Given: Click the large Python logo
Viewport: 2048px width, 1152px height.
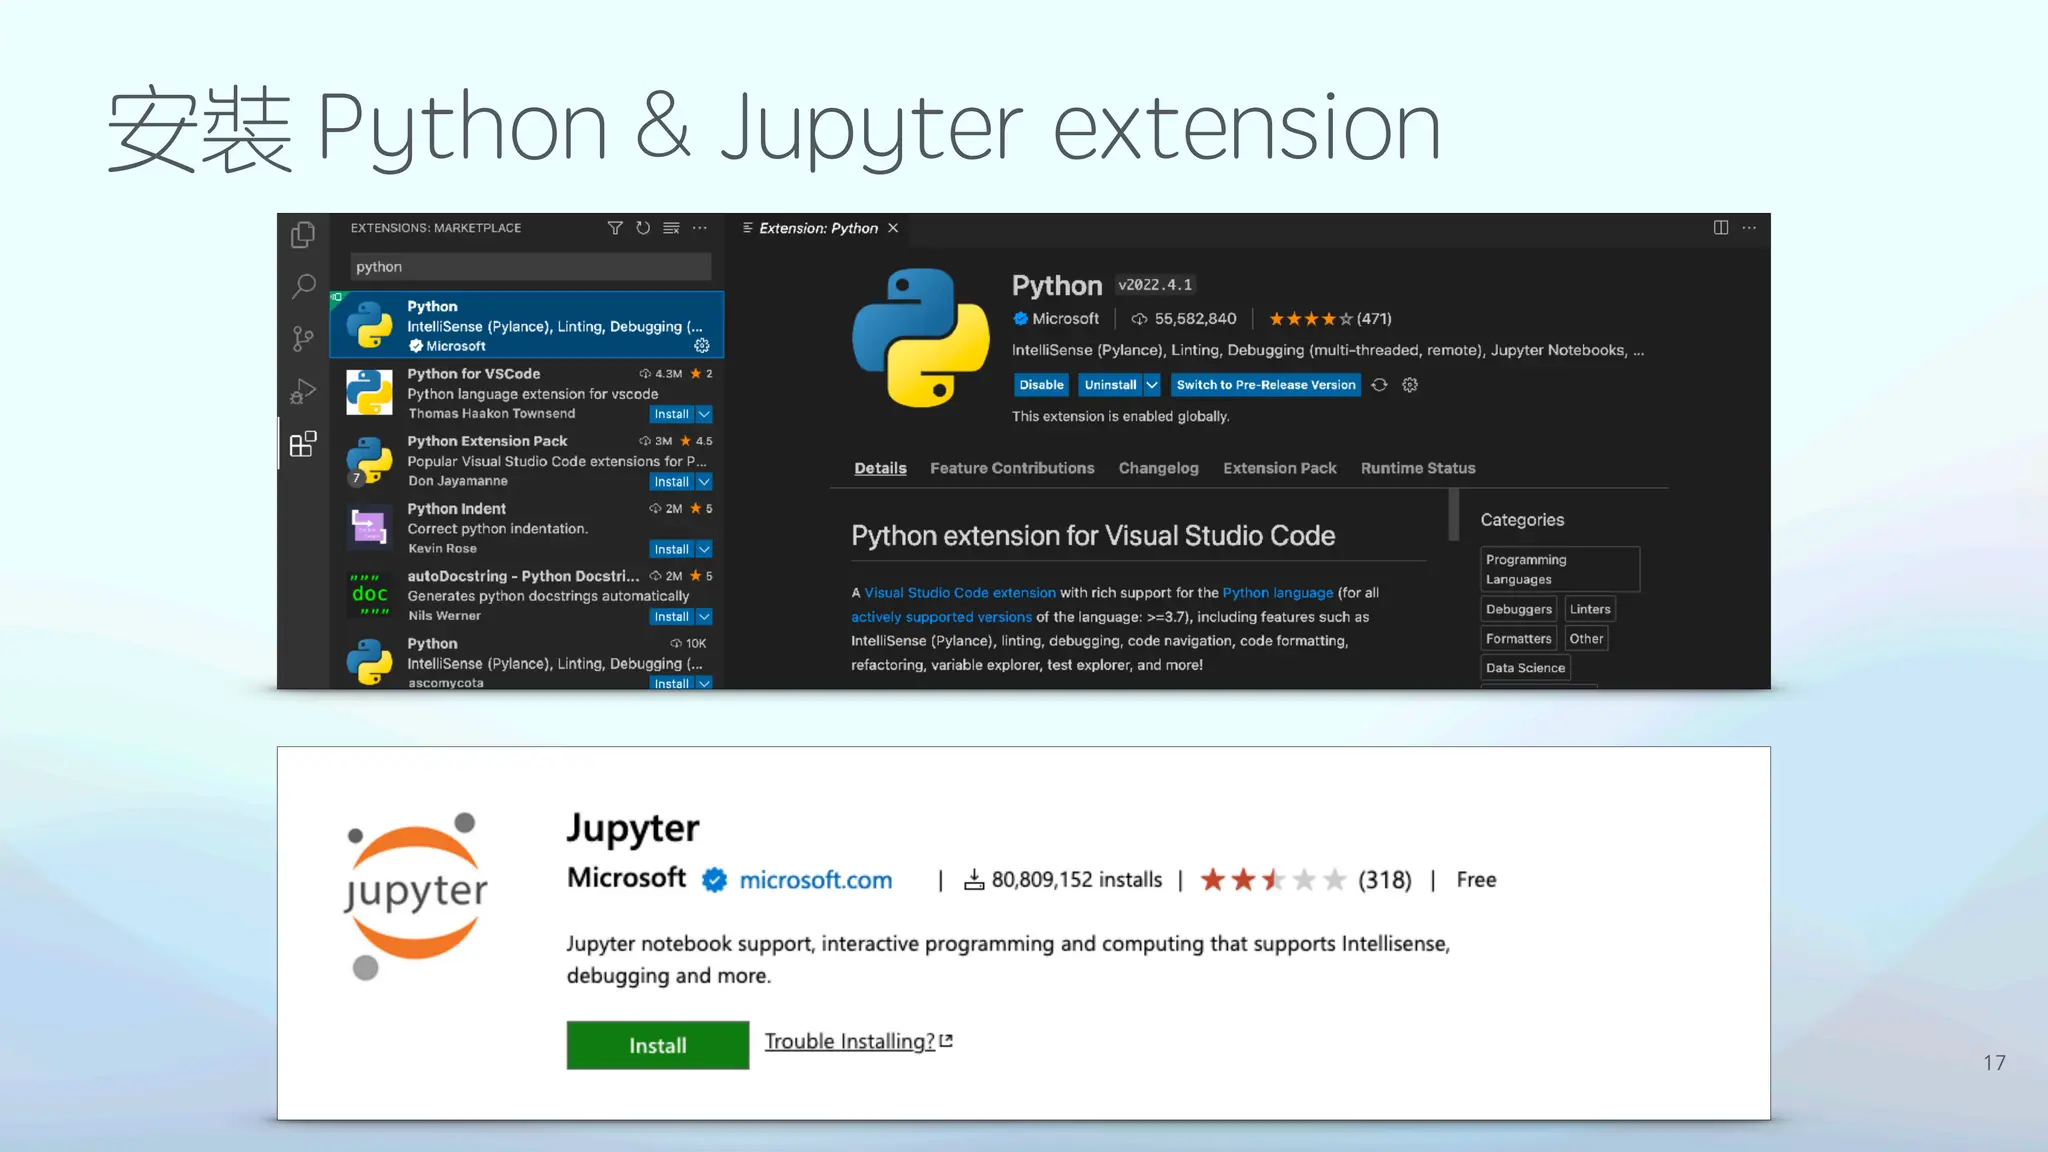Looking at the screenshot, I should coord(921,337).
